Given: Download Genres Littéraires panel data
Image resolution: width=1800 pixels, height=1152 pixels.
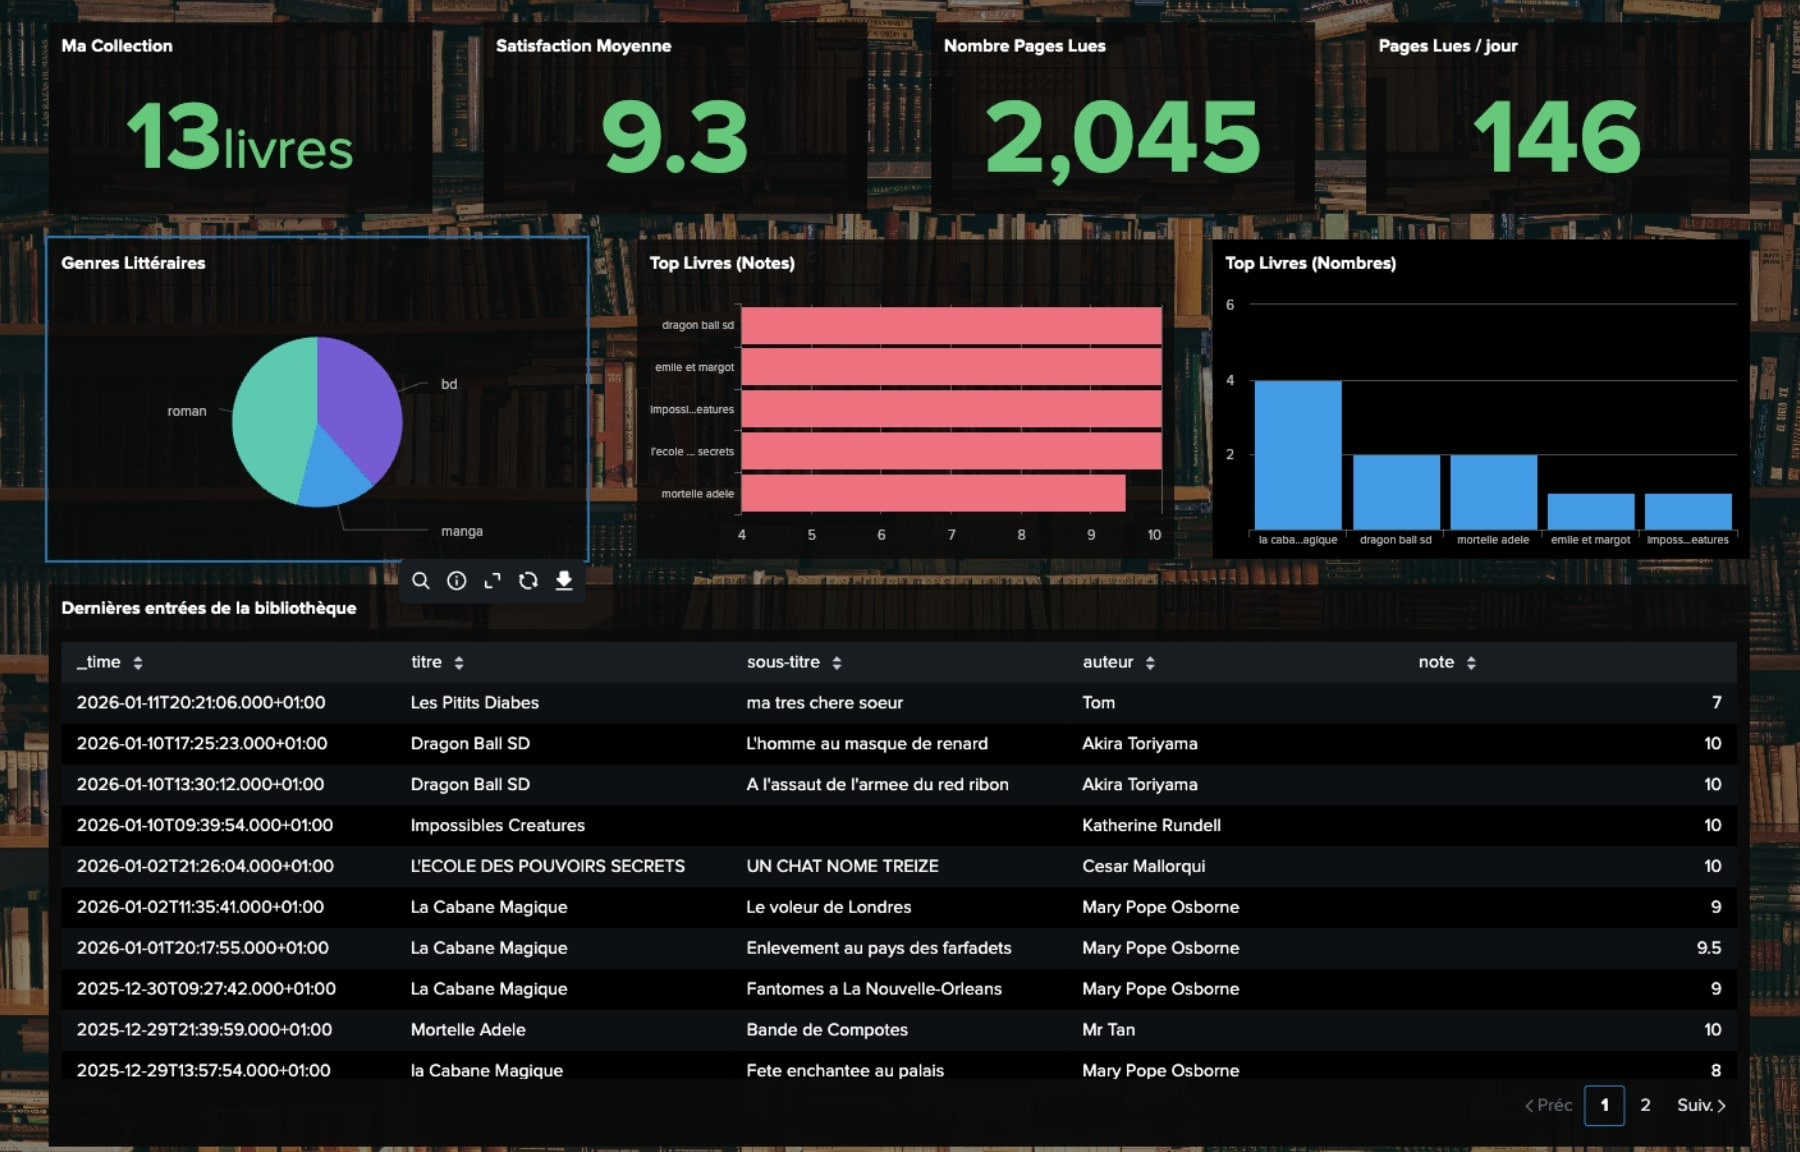Looking at the screenshot, I should (564, 581).
